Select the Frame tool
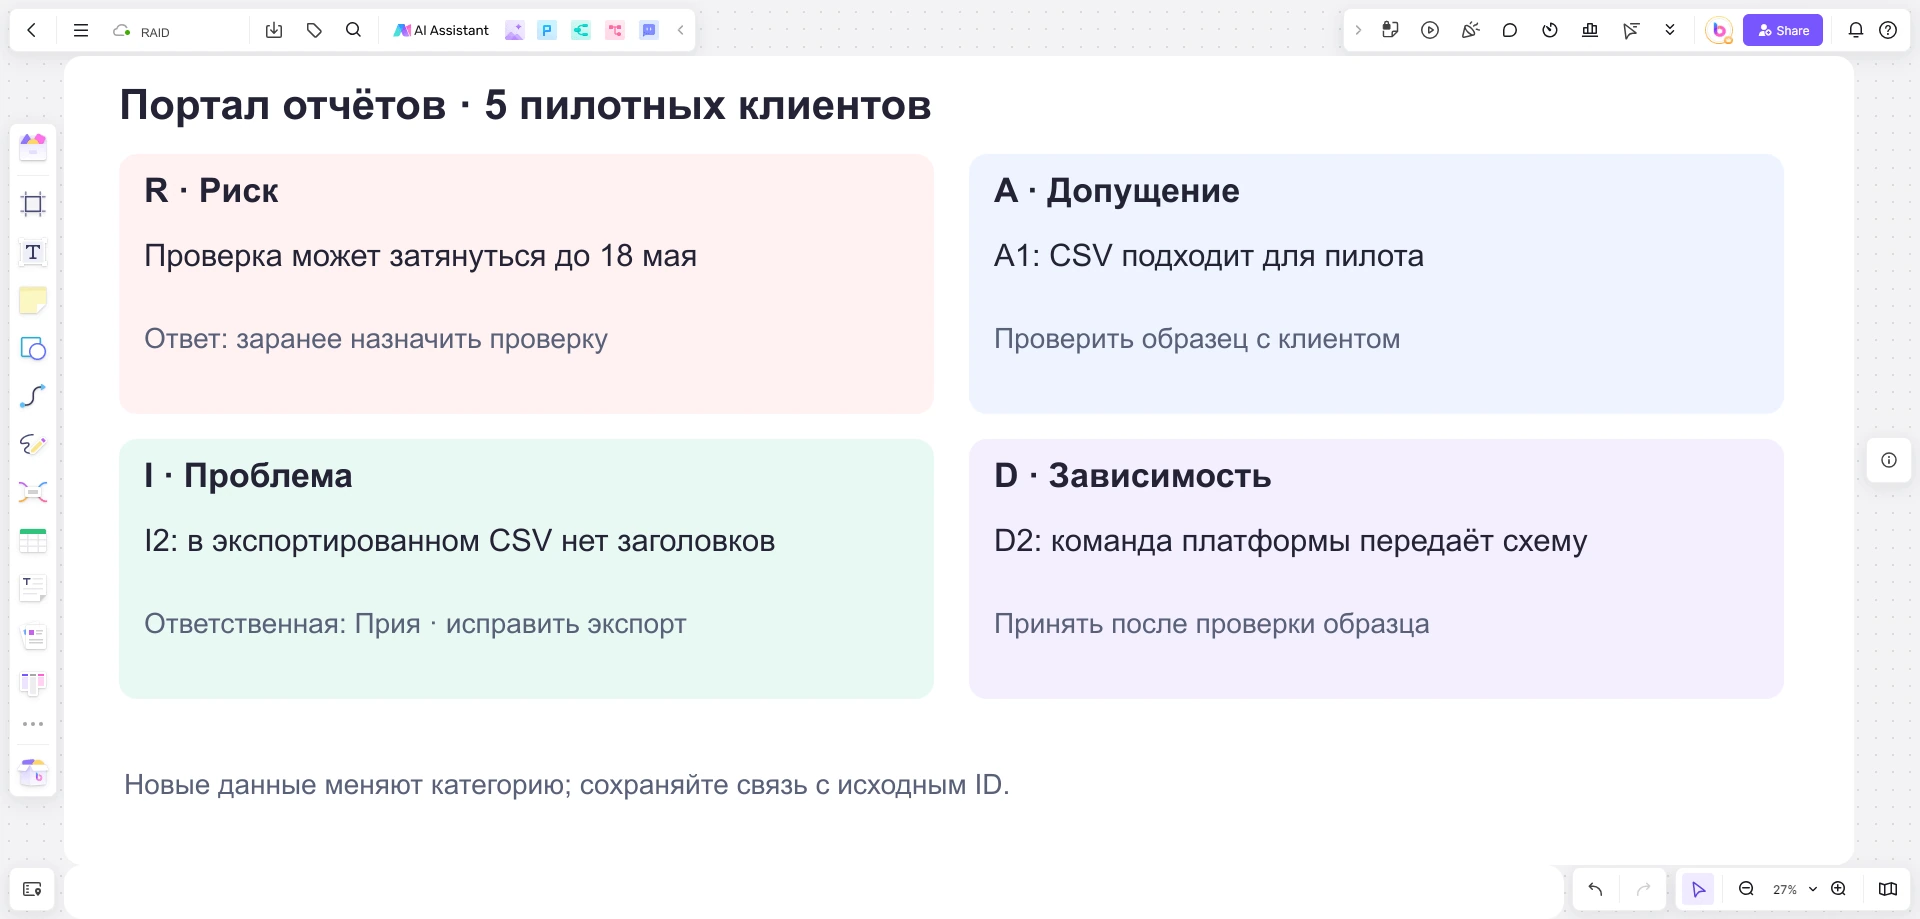This screenshot has width=1920, height=919. point(33,204)
